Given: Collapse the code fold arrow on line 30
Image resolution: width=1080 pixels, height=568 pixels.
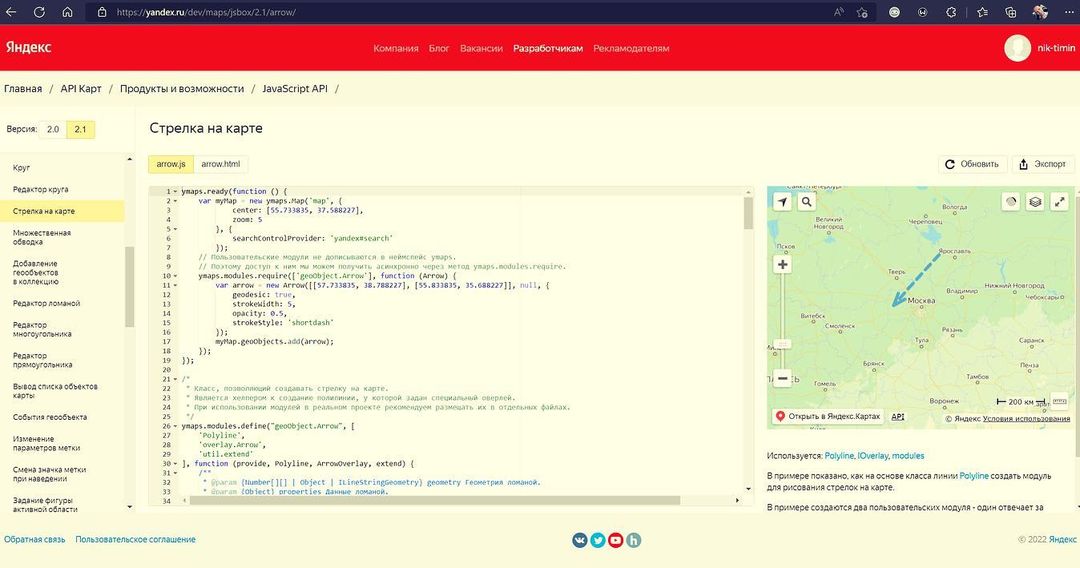Looking at the screenshot, I should 175,464.
